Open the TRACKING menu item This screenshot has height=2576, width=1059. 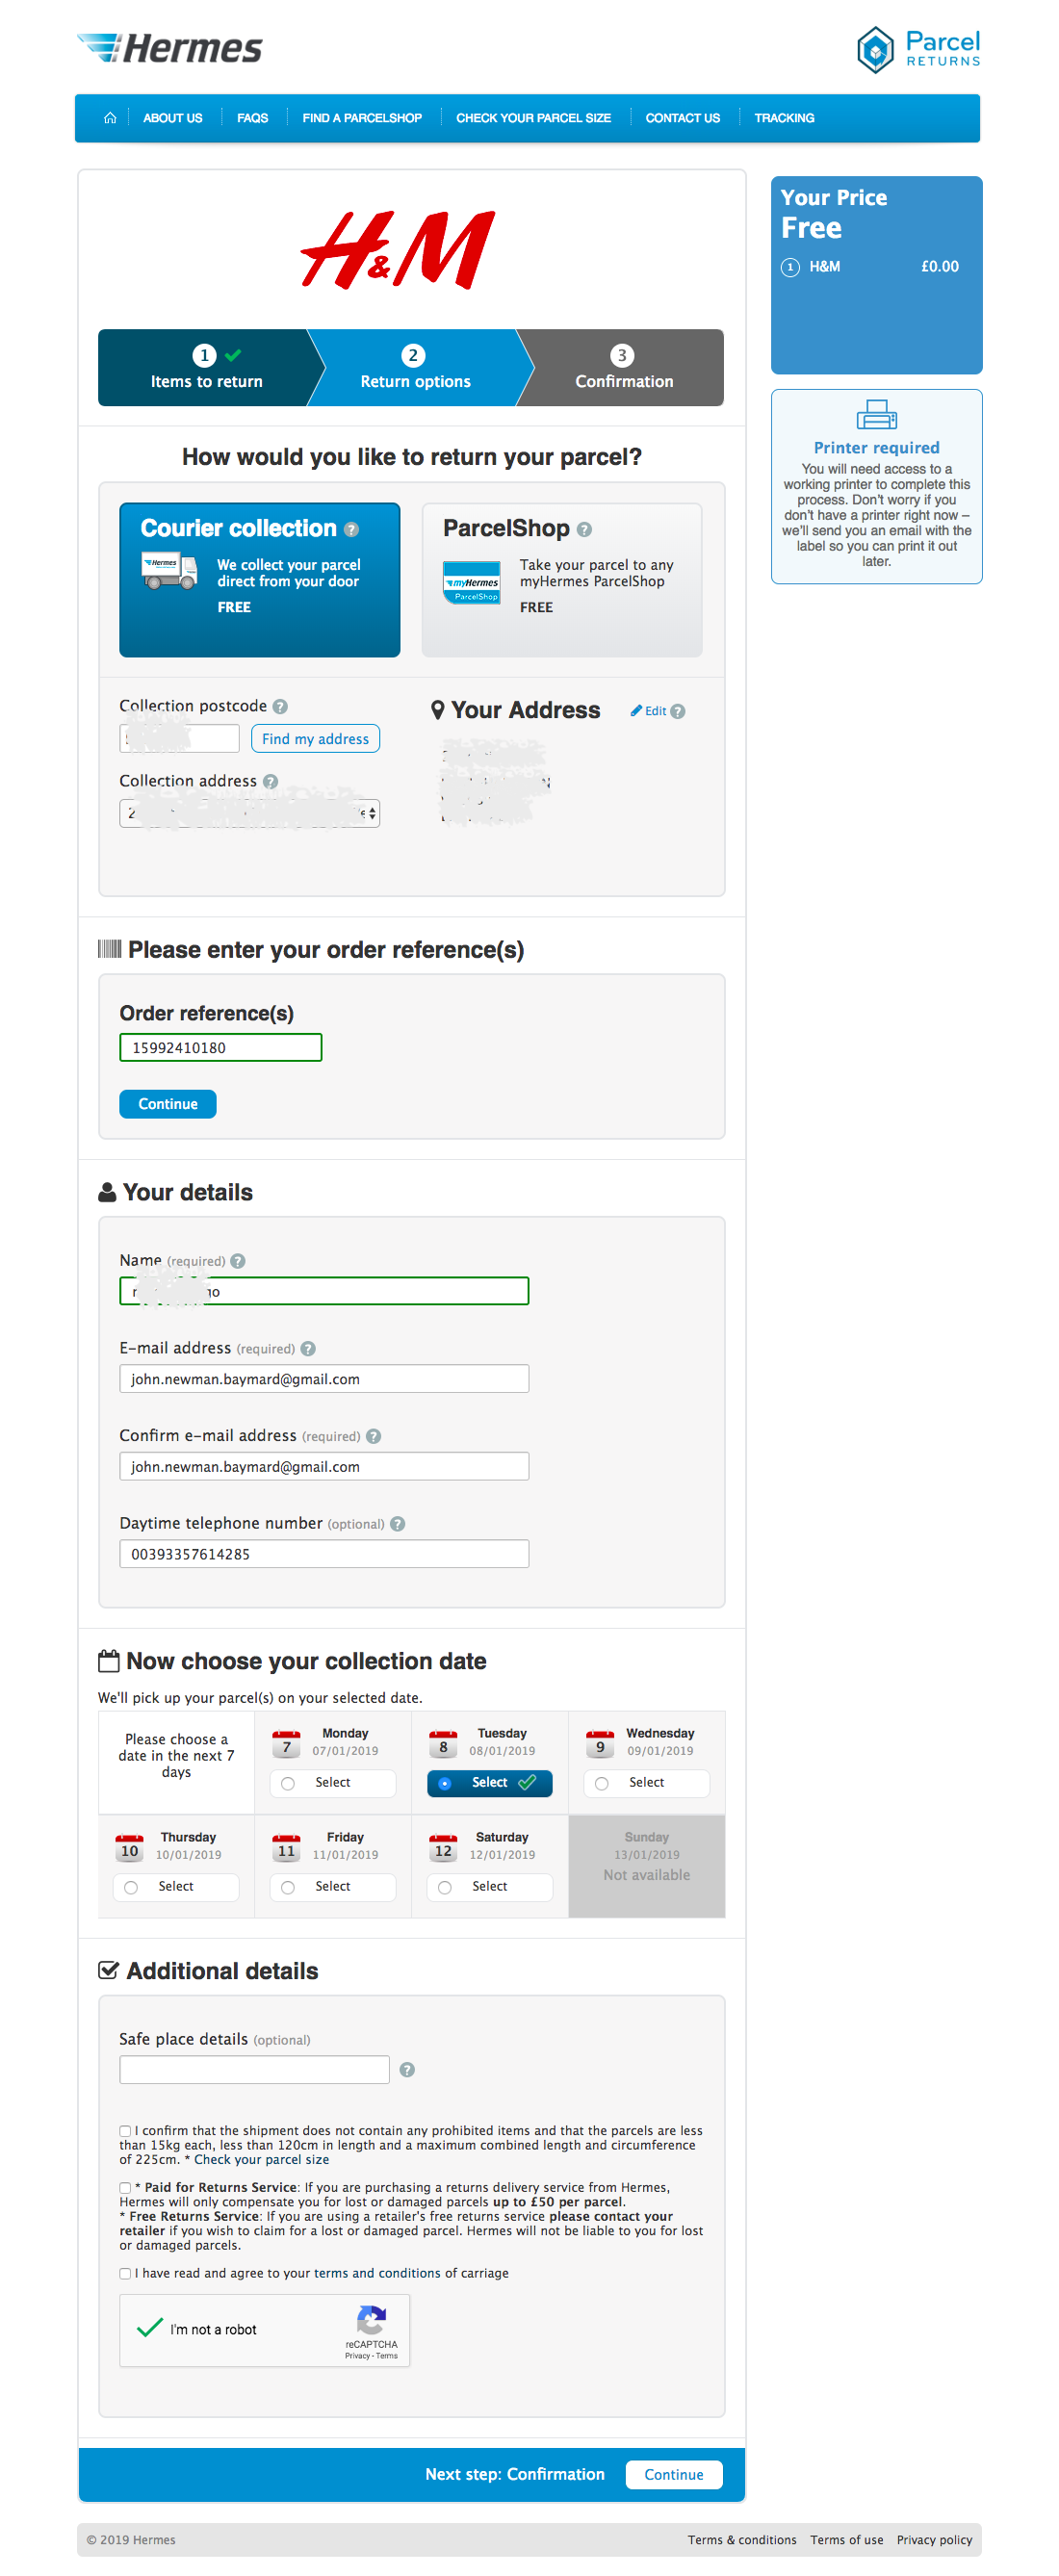(x=784, y=117)
